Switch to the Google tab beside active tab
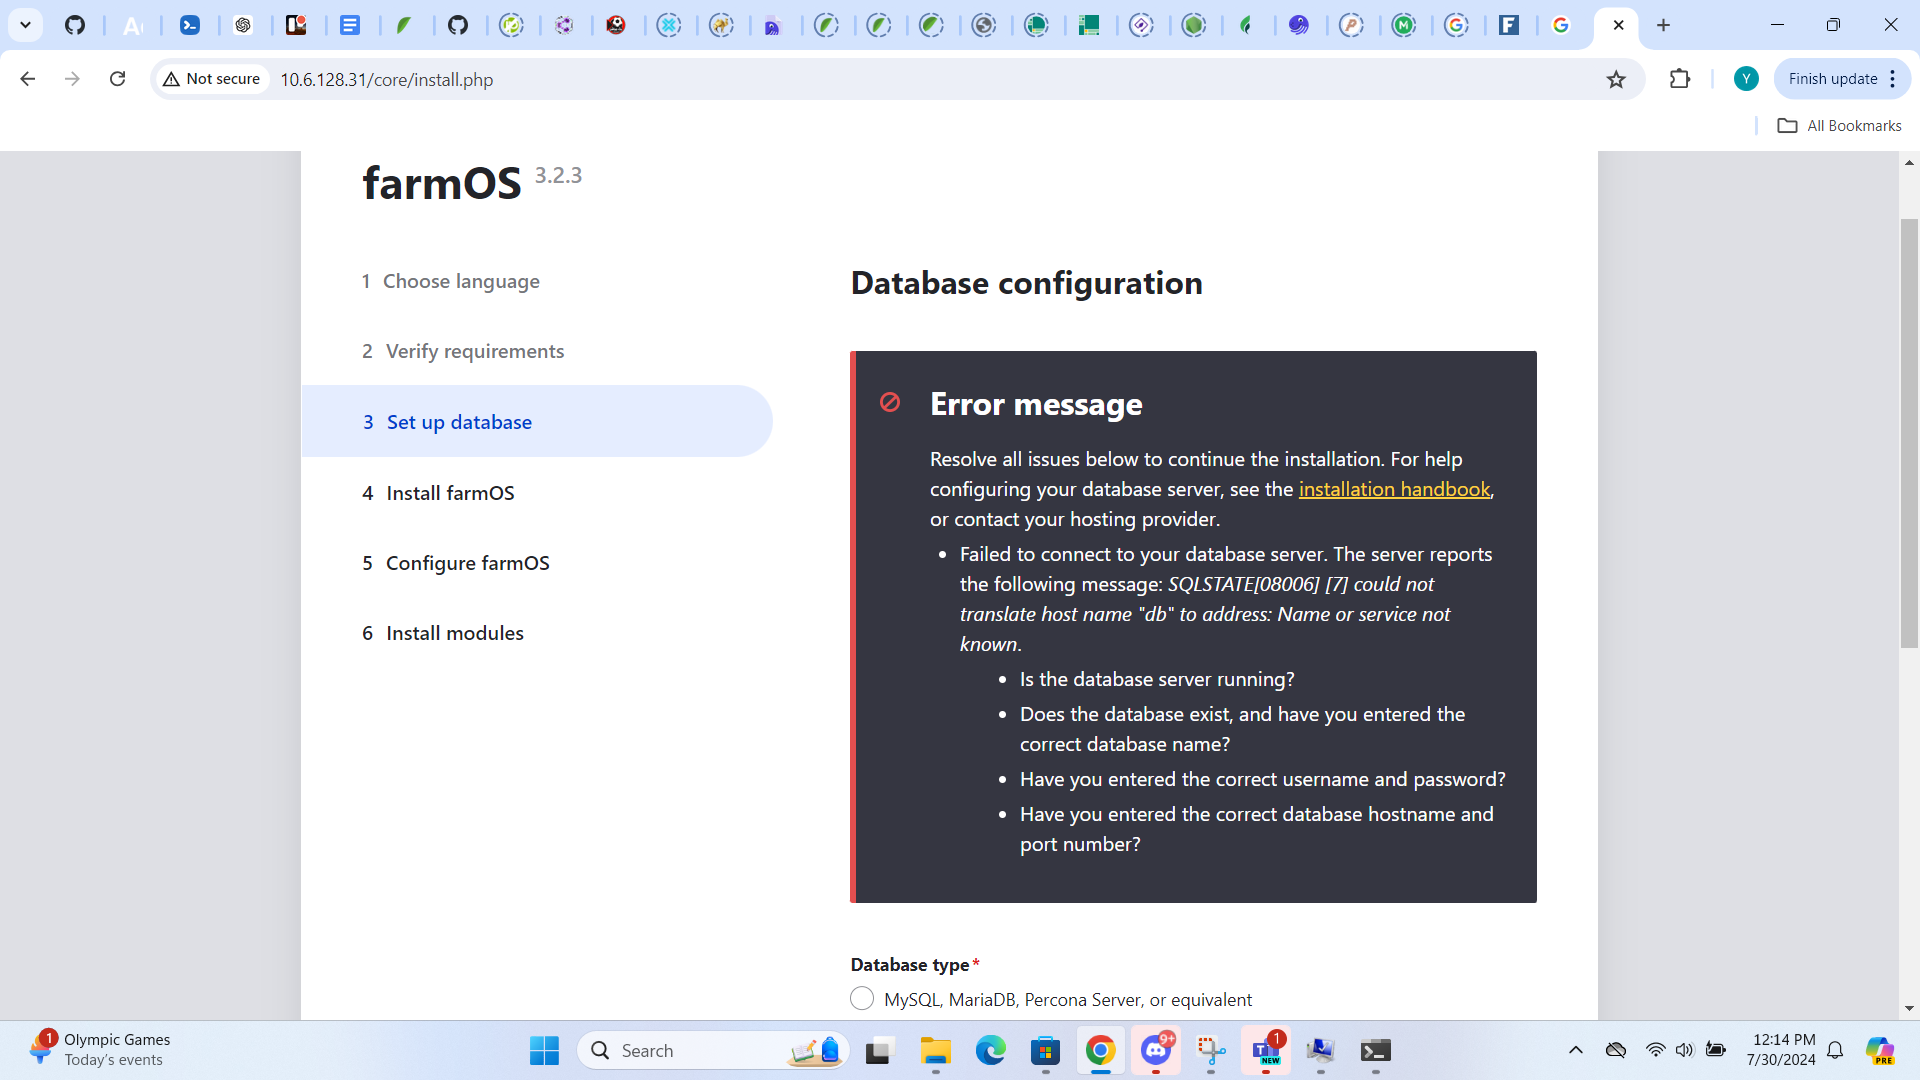 (x=1561, y=25)
